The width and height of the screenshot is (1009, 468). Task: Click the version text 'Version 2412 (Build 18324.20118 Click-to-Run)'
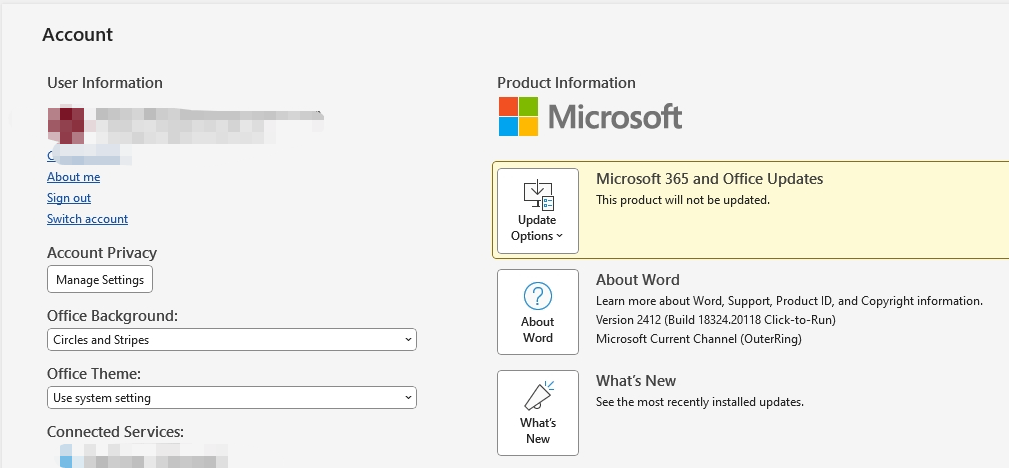click(716, 320)
